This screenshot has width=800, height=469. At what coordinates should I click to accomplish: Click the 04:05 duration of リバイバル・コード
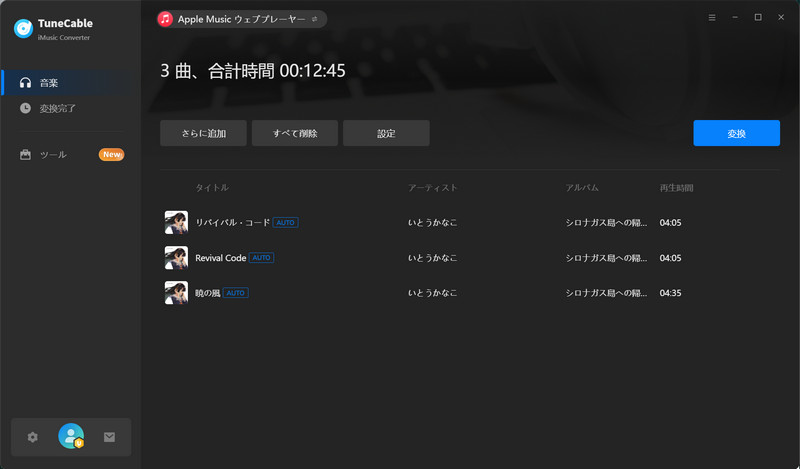point(670,223)
